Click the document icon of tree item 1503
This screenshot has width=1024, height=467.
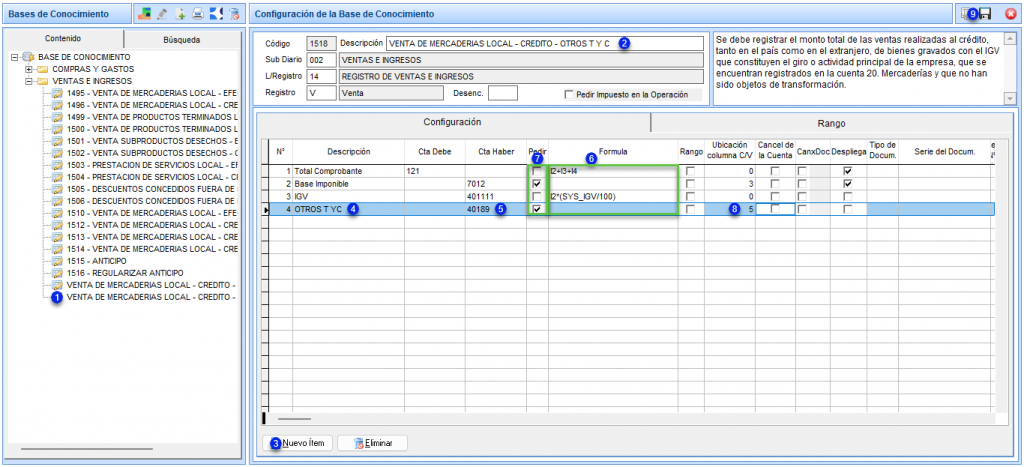57,165
